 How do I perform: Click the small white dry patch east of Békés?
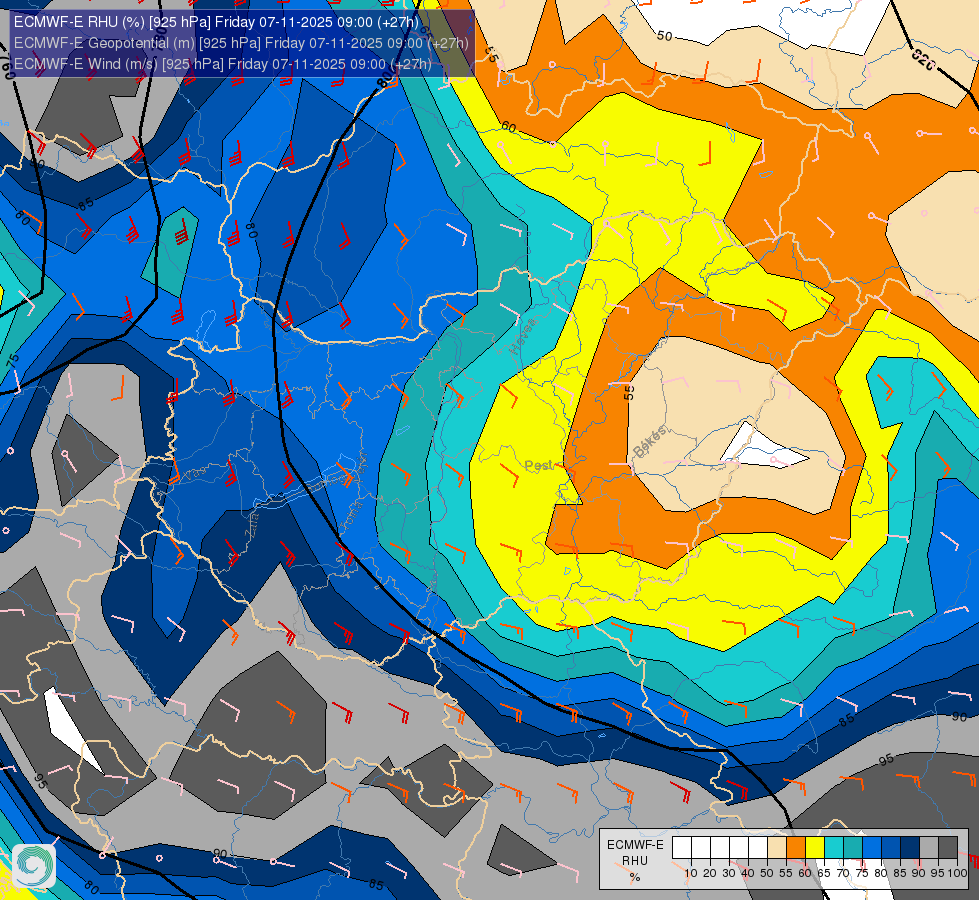pos(764,447)
